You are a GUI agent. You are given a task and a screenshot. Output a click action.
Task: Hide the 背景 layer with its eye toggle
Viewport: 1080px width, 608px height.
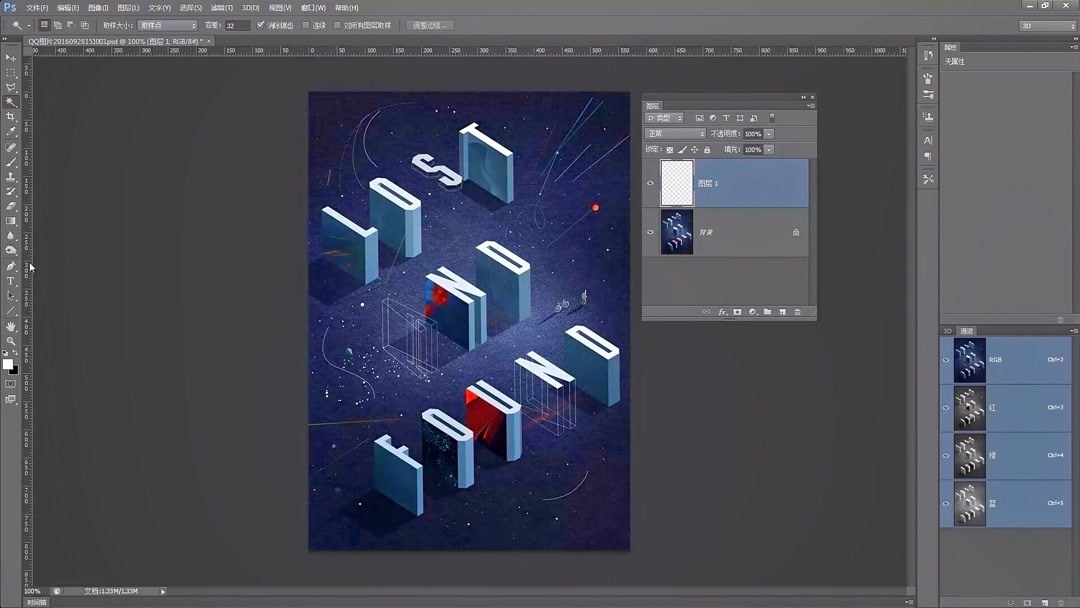650,233
